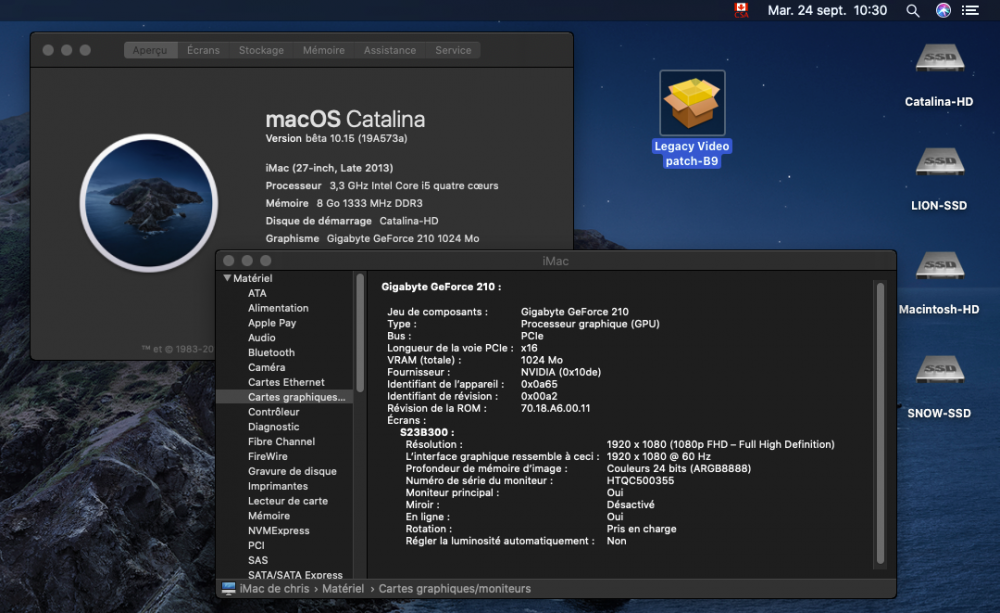Close the About This Mac window
This screenshot has height=613, width=1000.
[x=48, y=50]
